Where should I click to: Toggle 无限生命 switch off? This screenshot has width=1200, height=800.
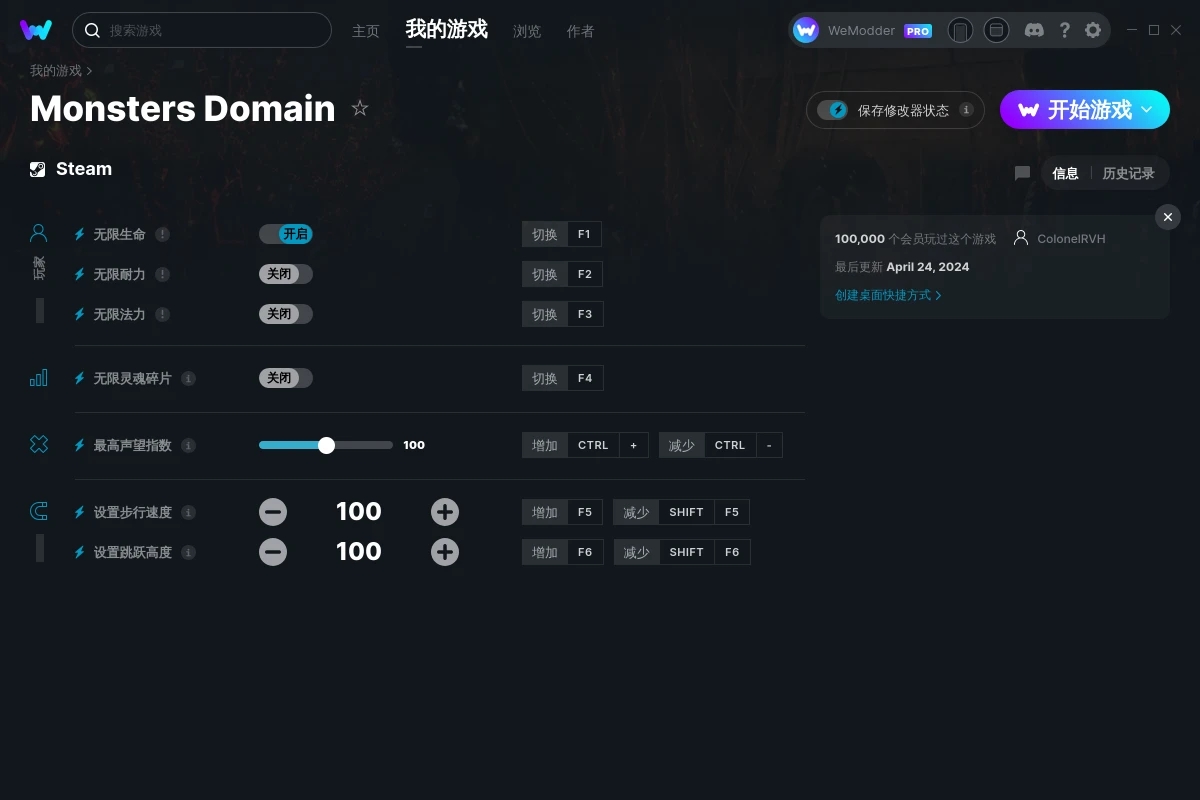click(x=286, y=234)
